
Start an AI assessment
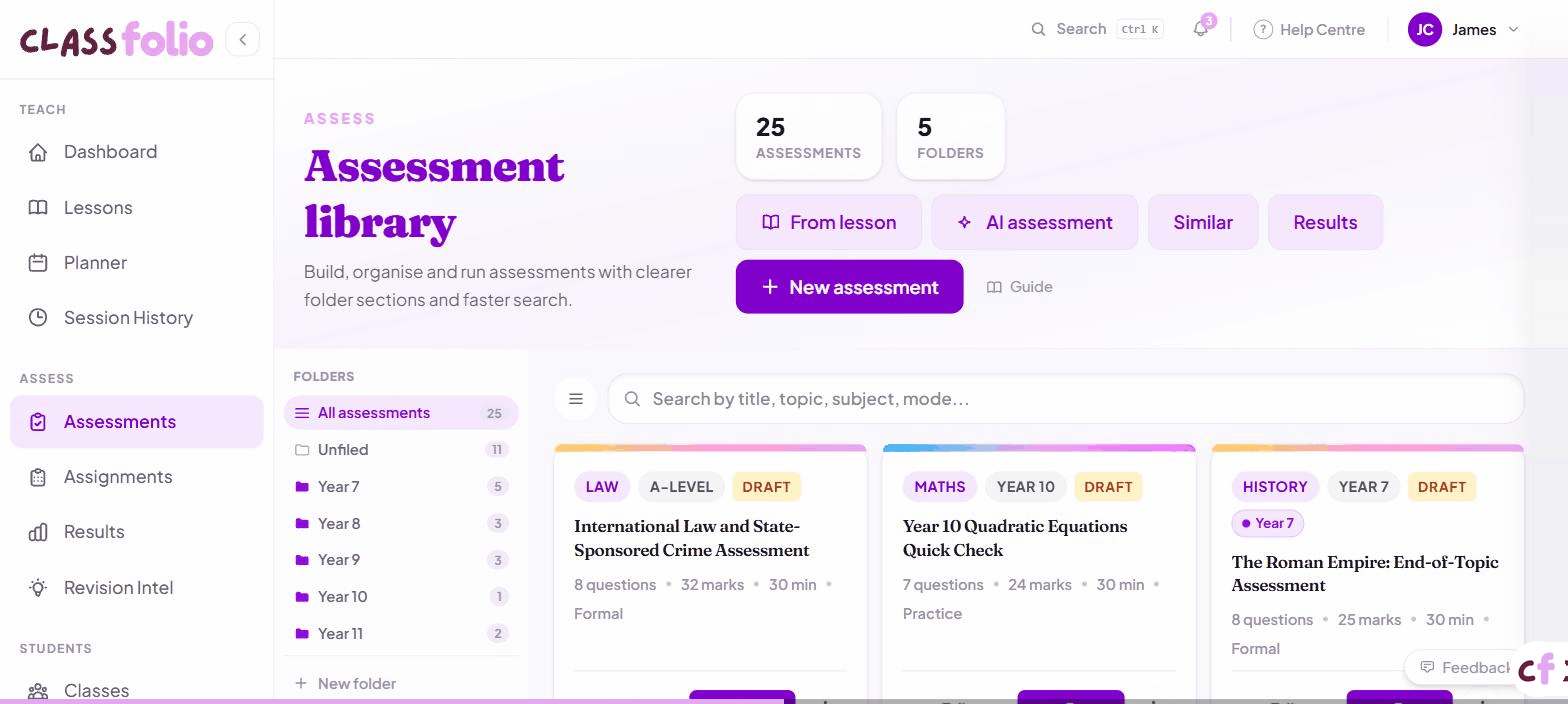(1035, 222)
